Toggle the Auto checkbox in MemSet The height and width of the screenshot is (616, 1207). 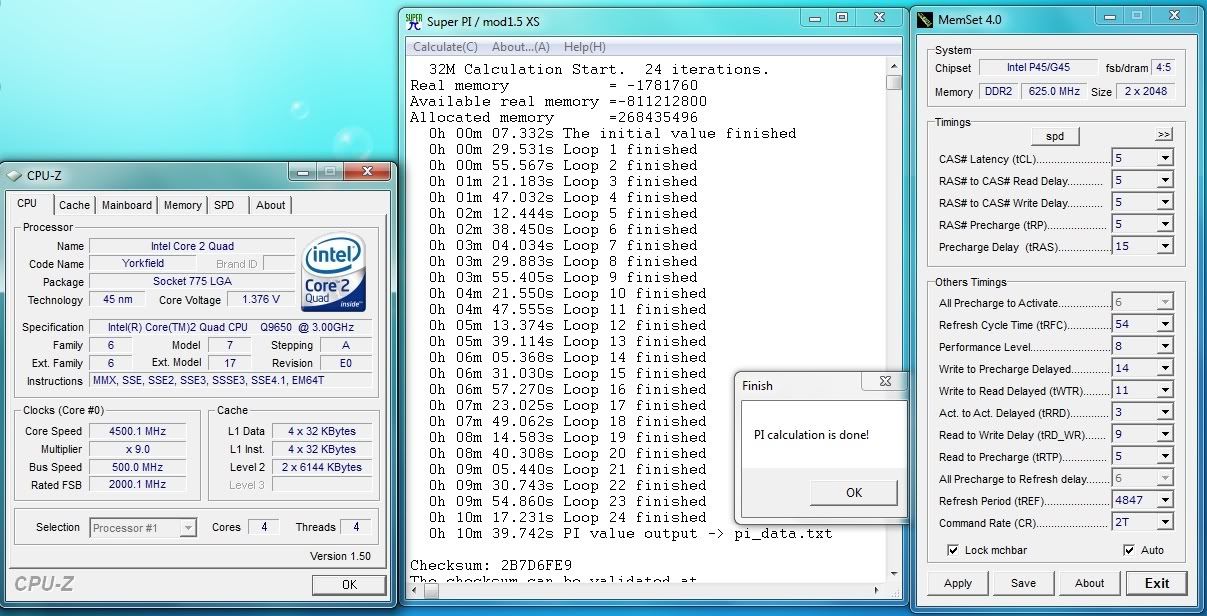coord(1129,550)
